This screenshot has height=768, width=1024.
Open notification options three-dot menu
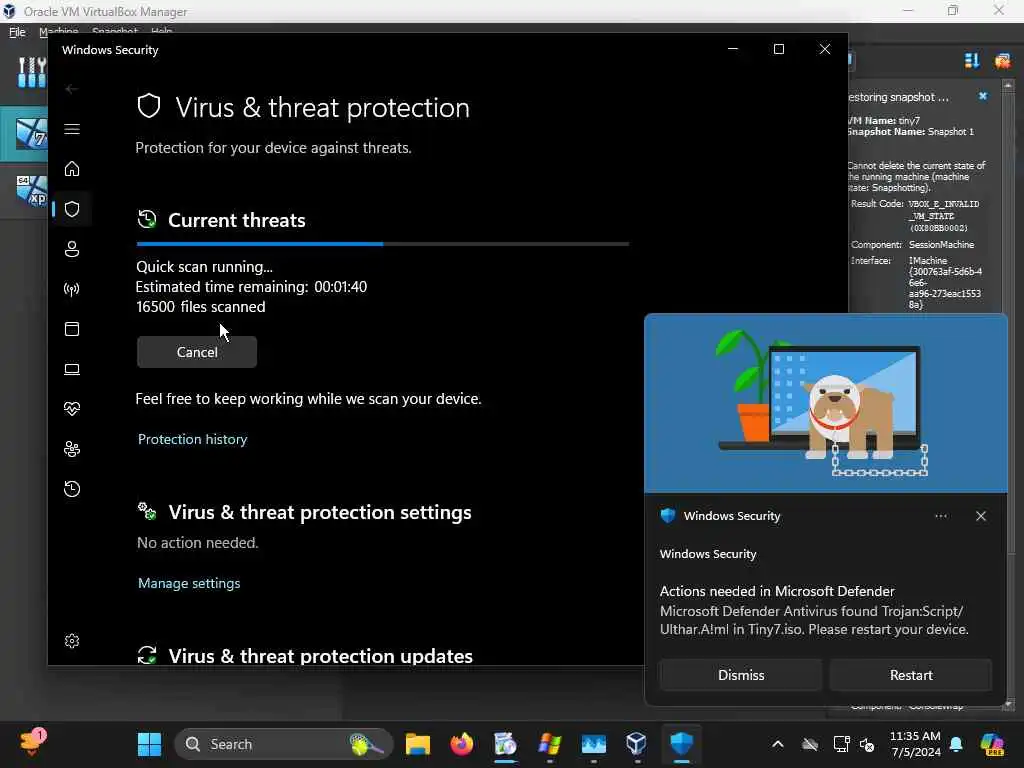(940, 516)
